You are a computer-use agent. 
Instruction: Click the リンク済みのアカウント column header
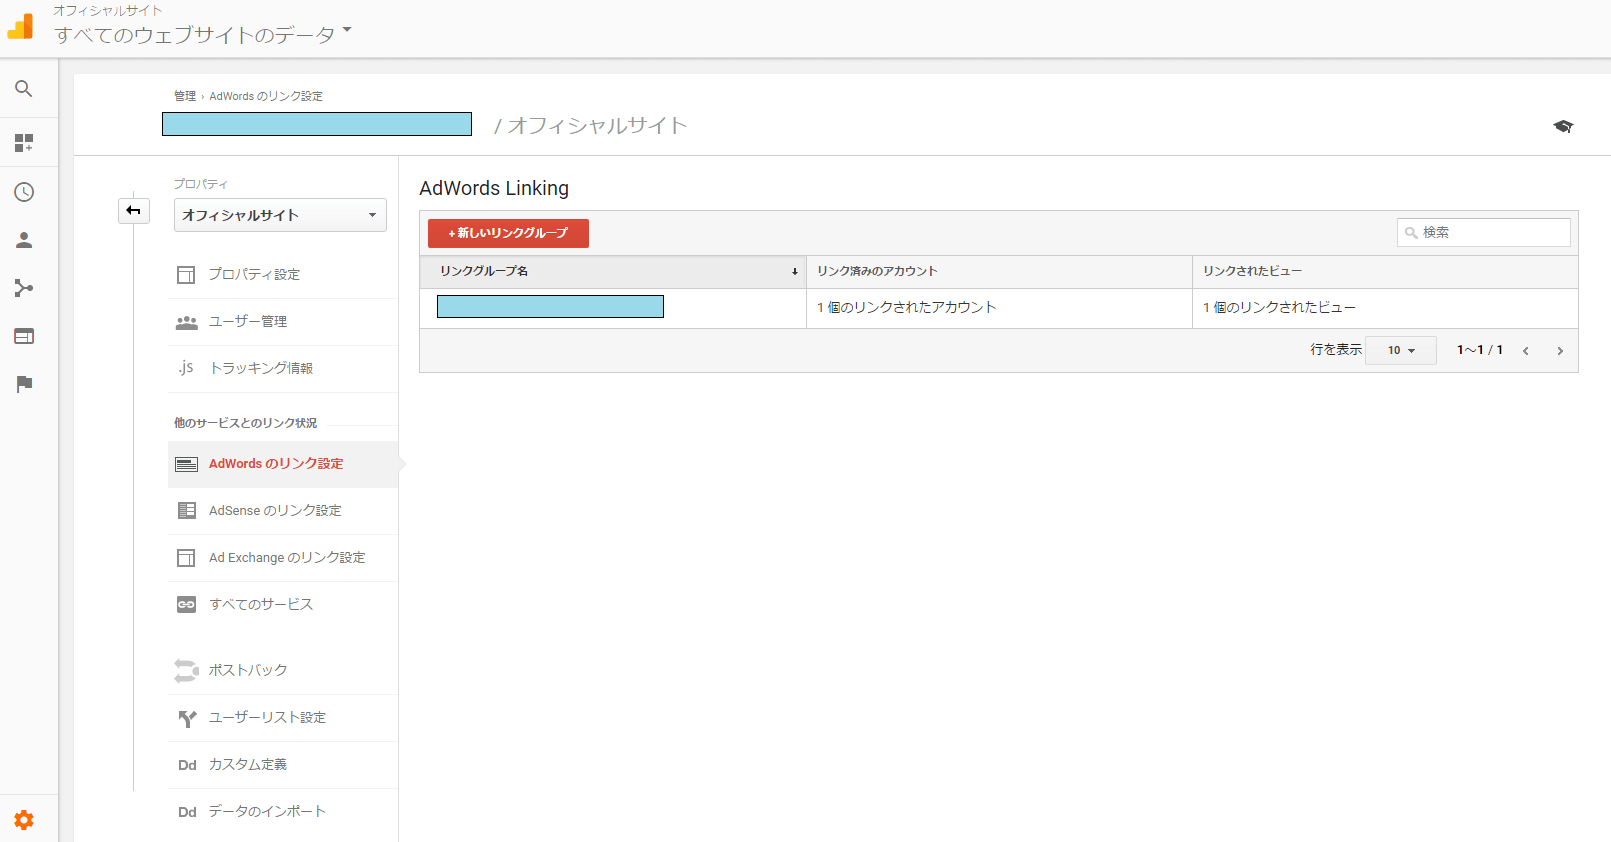999,271
